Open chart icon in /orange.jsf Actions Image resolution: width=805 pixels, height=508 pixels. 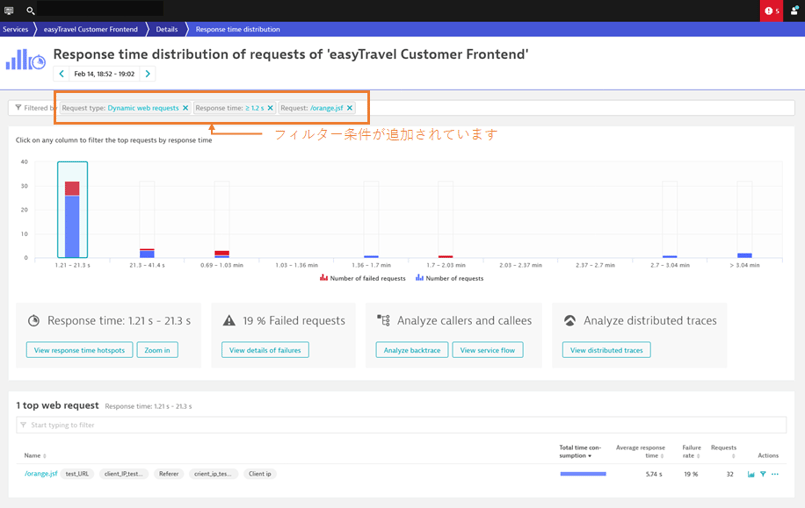pos(751,474)
